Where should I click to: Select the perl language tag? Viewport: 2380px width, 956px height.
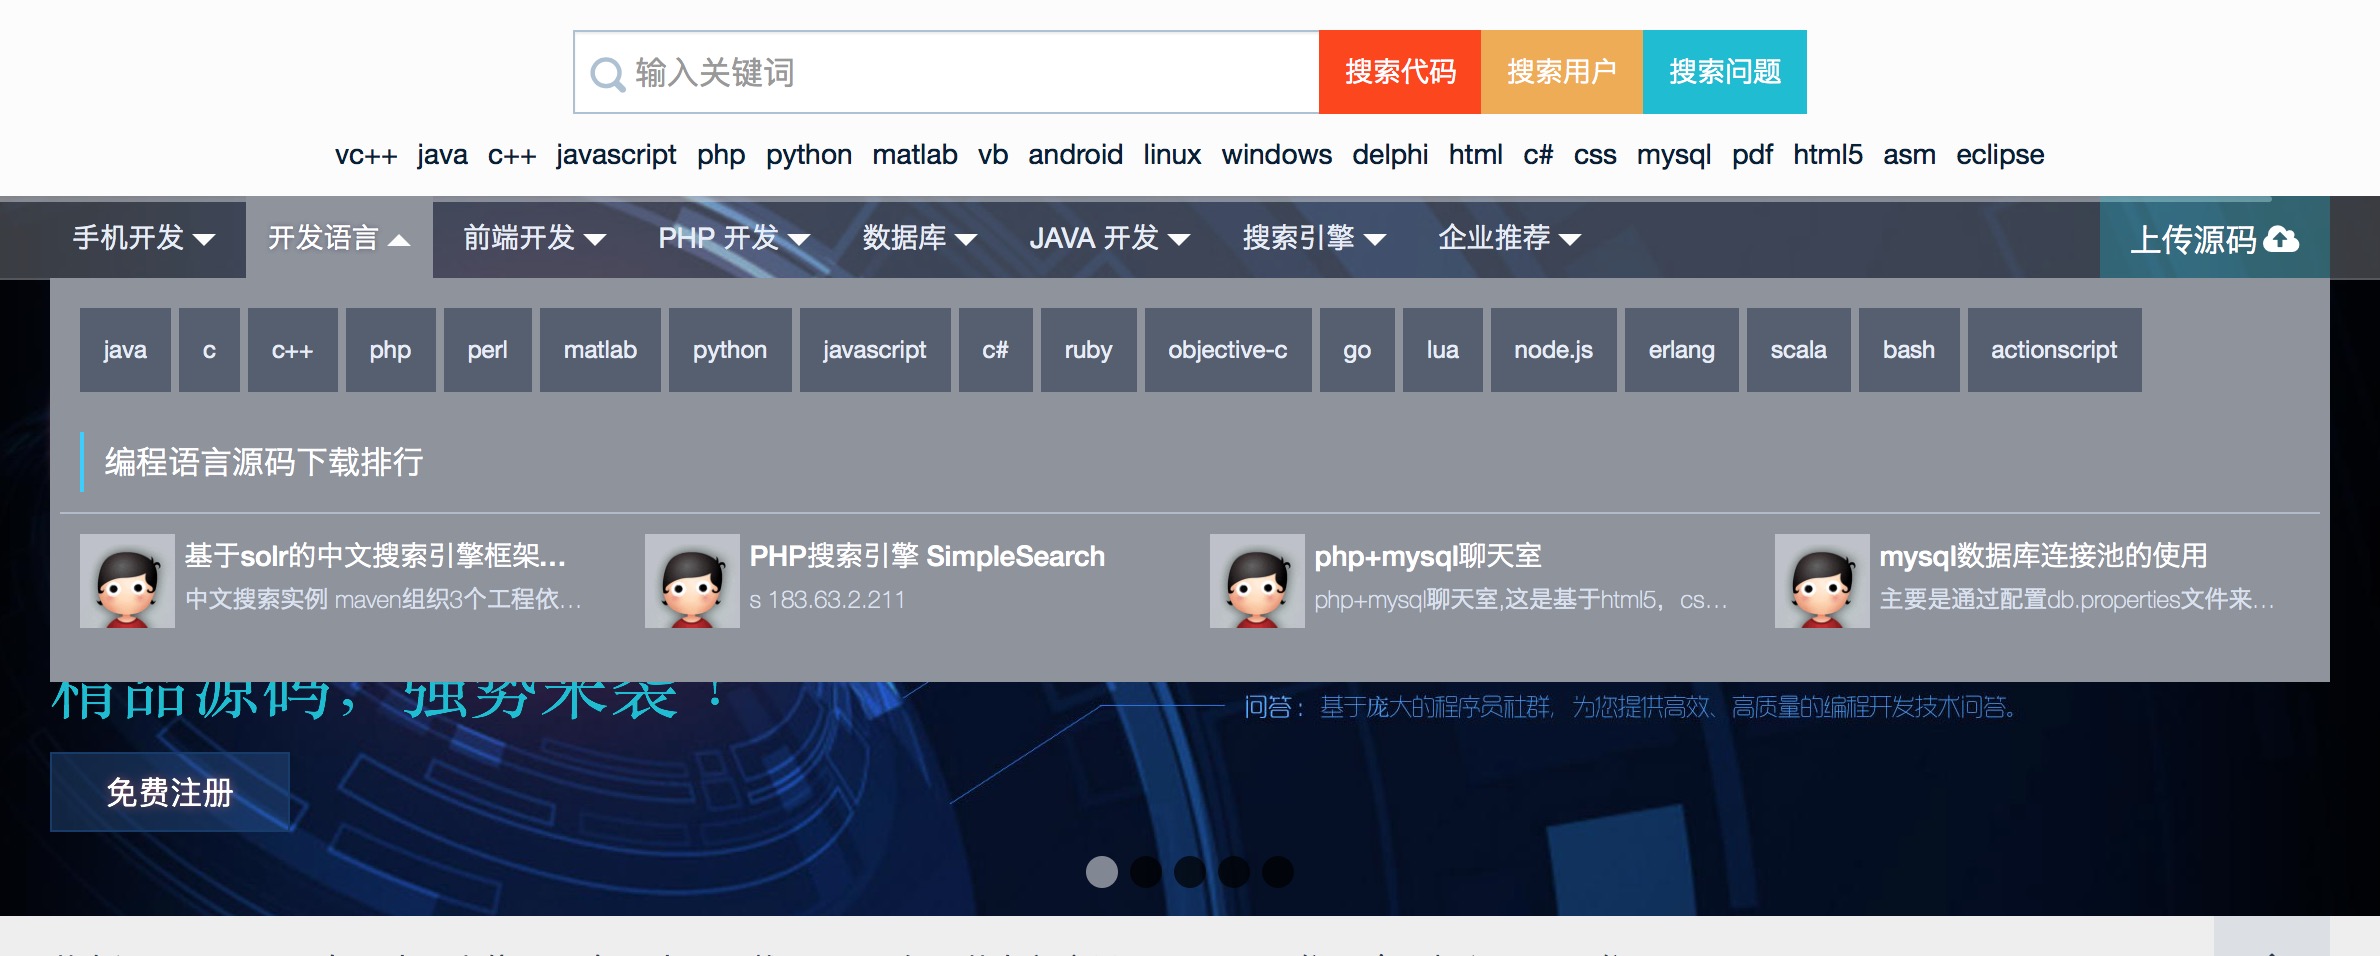click(487, 350)
